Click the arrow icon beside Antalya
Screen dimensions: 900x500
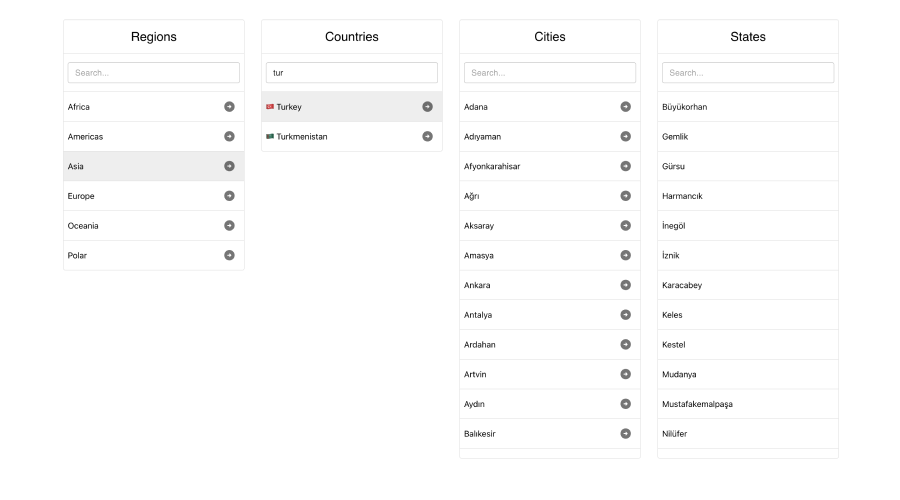coord(625,315)
